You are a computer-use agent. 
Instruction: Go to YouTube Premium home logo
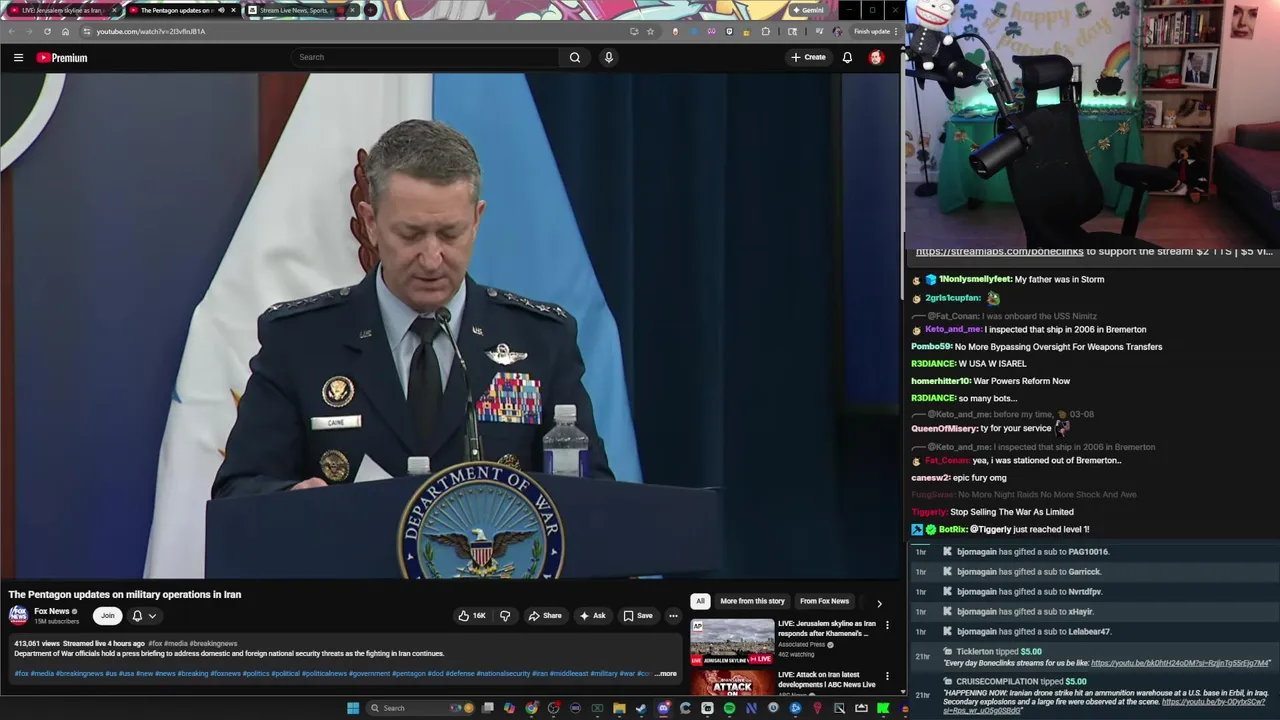[62, 58]
